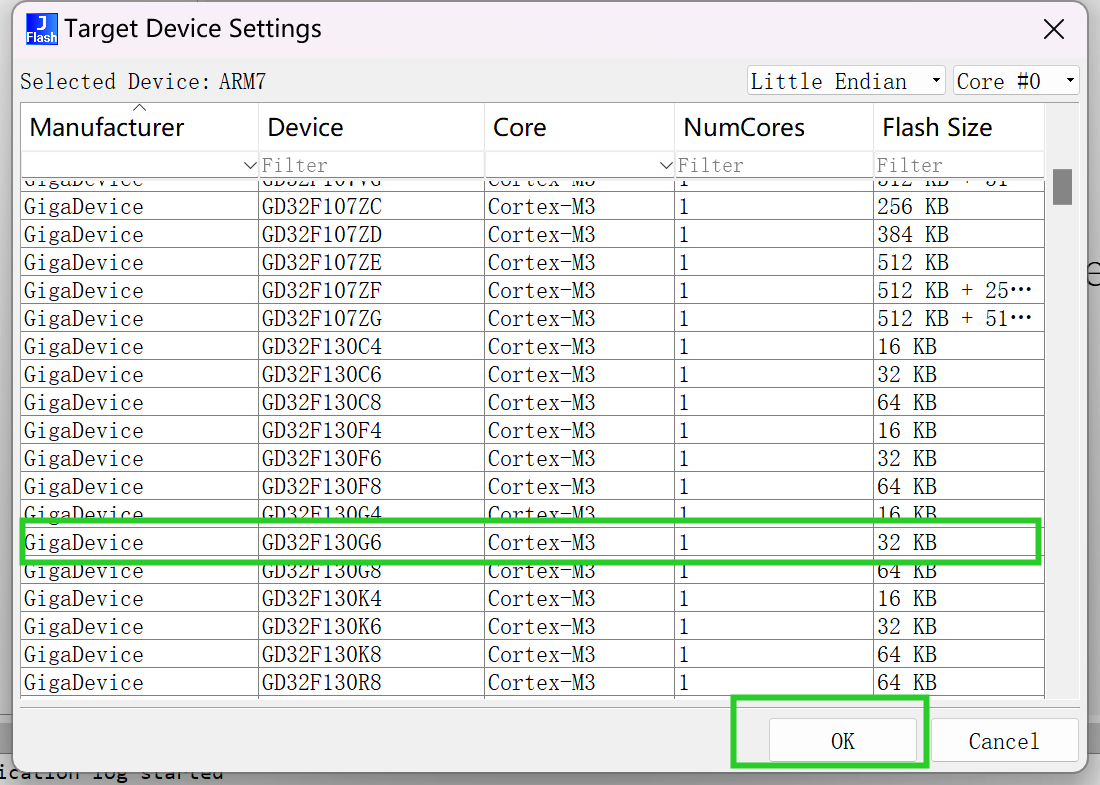This screenshot has height=785, width=1100.
Task: Click the Cancel button
Action: click(1004, 741)
